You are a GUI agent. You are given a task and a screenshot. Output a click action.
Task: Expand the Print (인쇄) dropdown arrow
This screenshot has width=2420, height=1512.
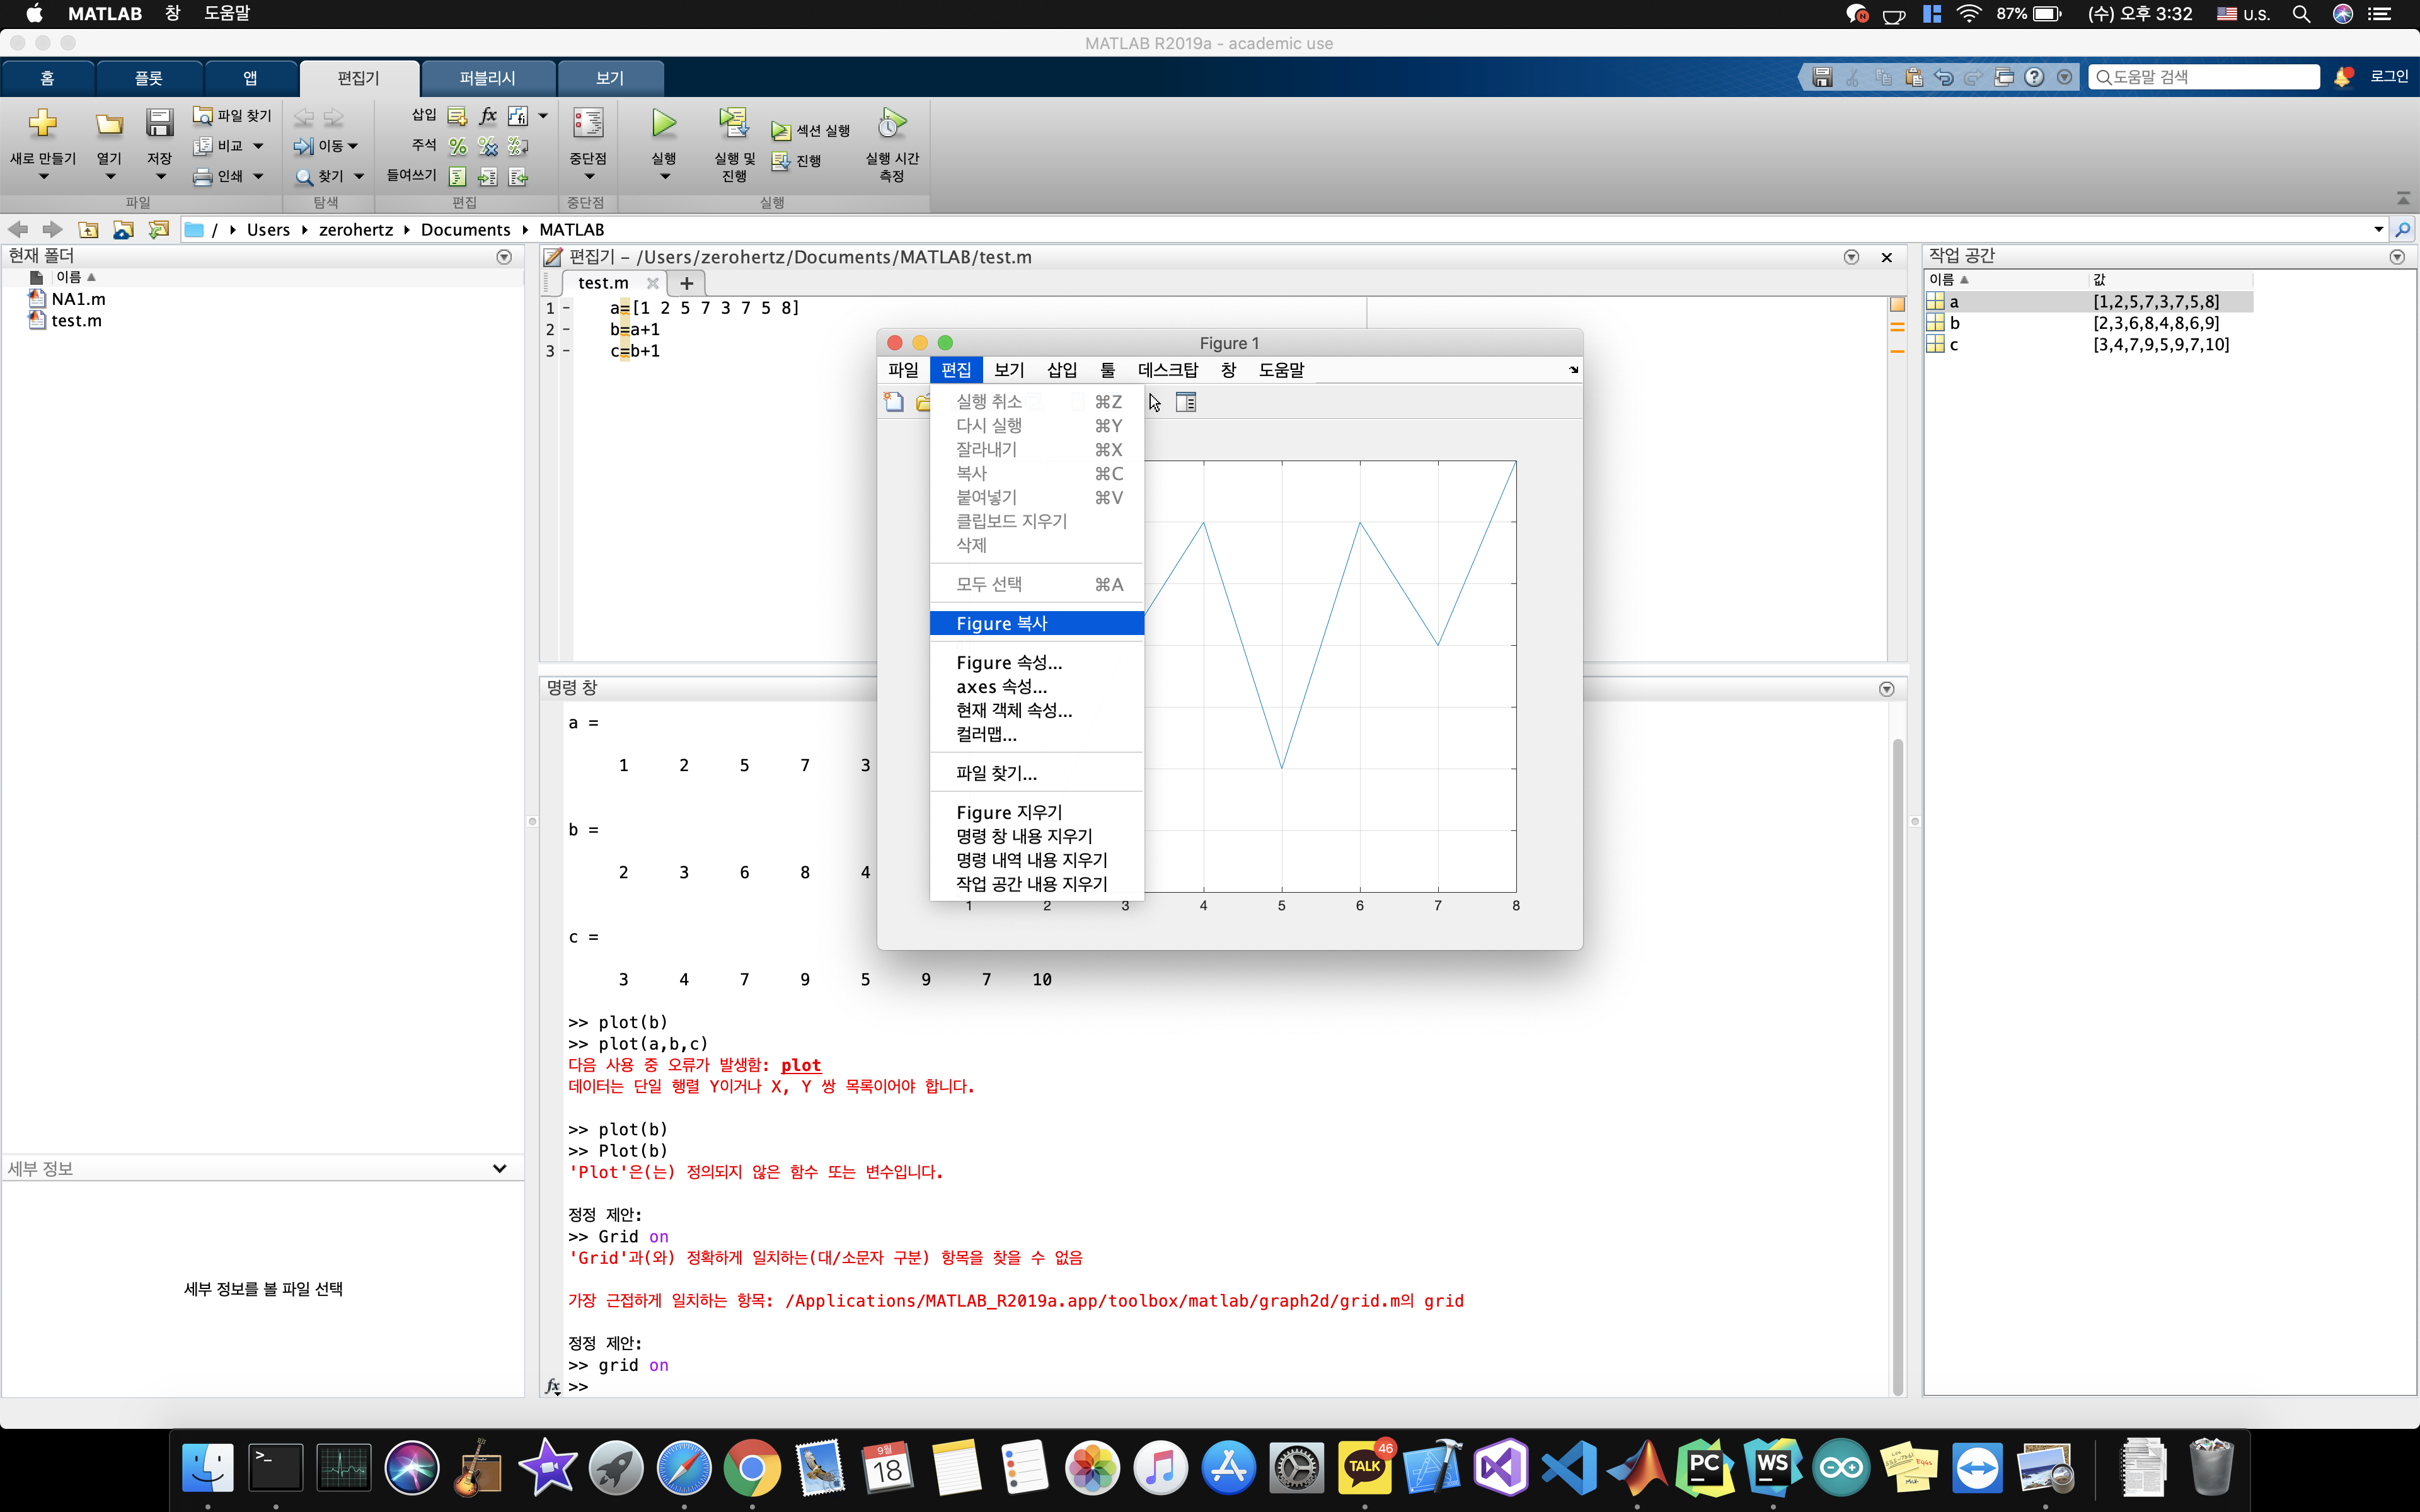(258, 176)
